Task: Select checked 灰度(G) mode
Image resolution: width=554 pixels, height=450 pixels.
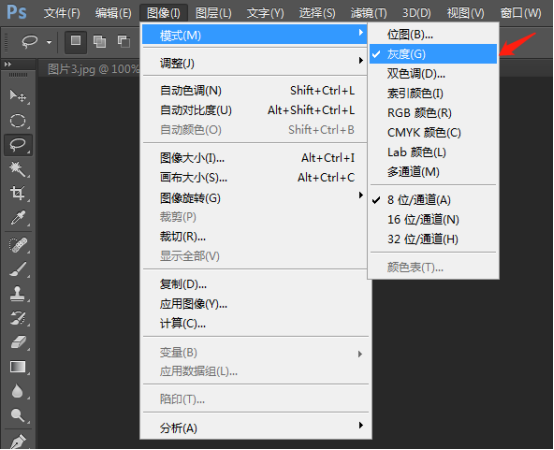Action: click(433, 54)
